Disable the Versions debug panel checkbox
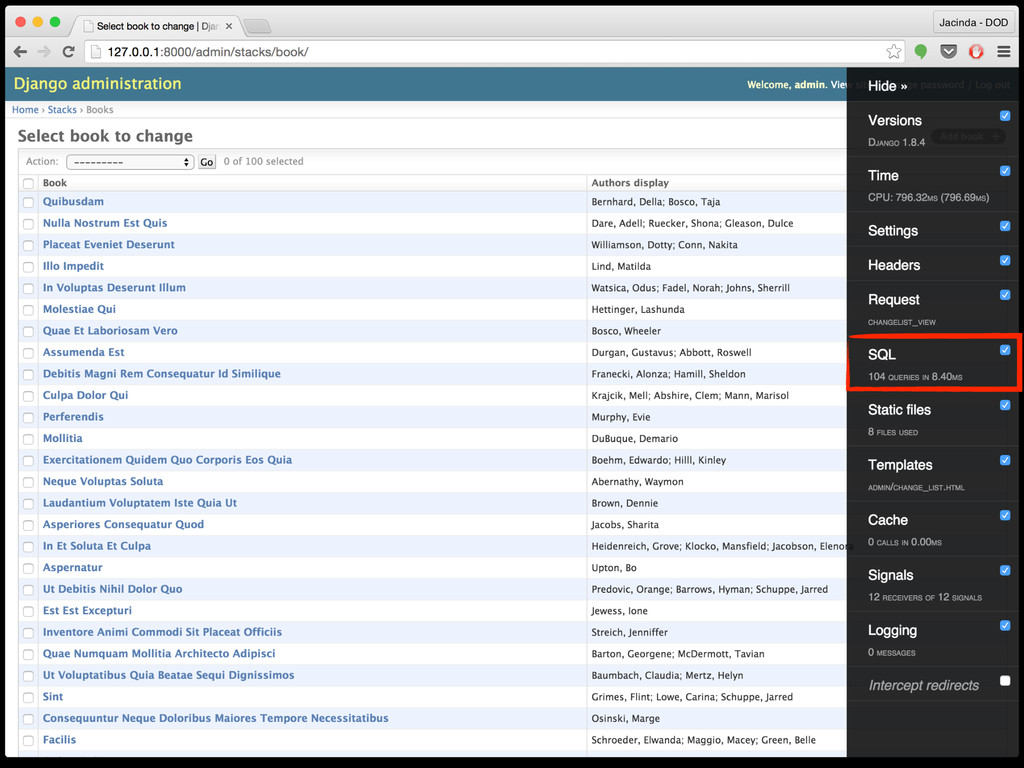Viewport: 1024px width, 768px height. click(1005, 116)
